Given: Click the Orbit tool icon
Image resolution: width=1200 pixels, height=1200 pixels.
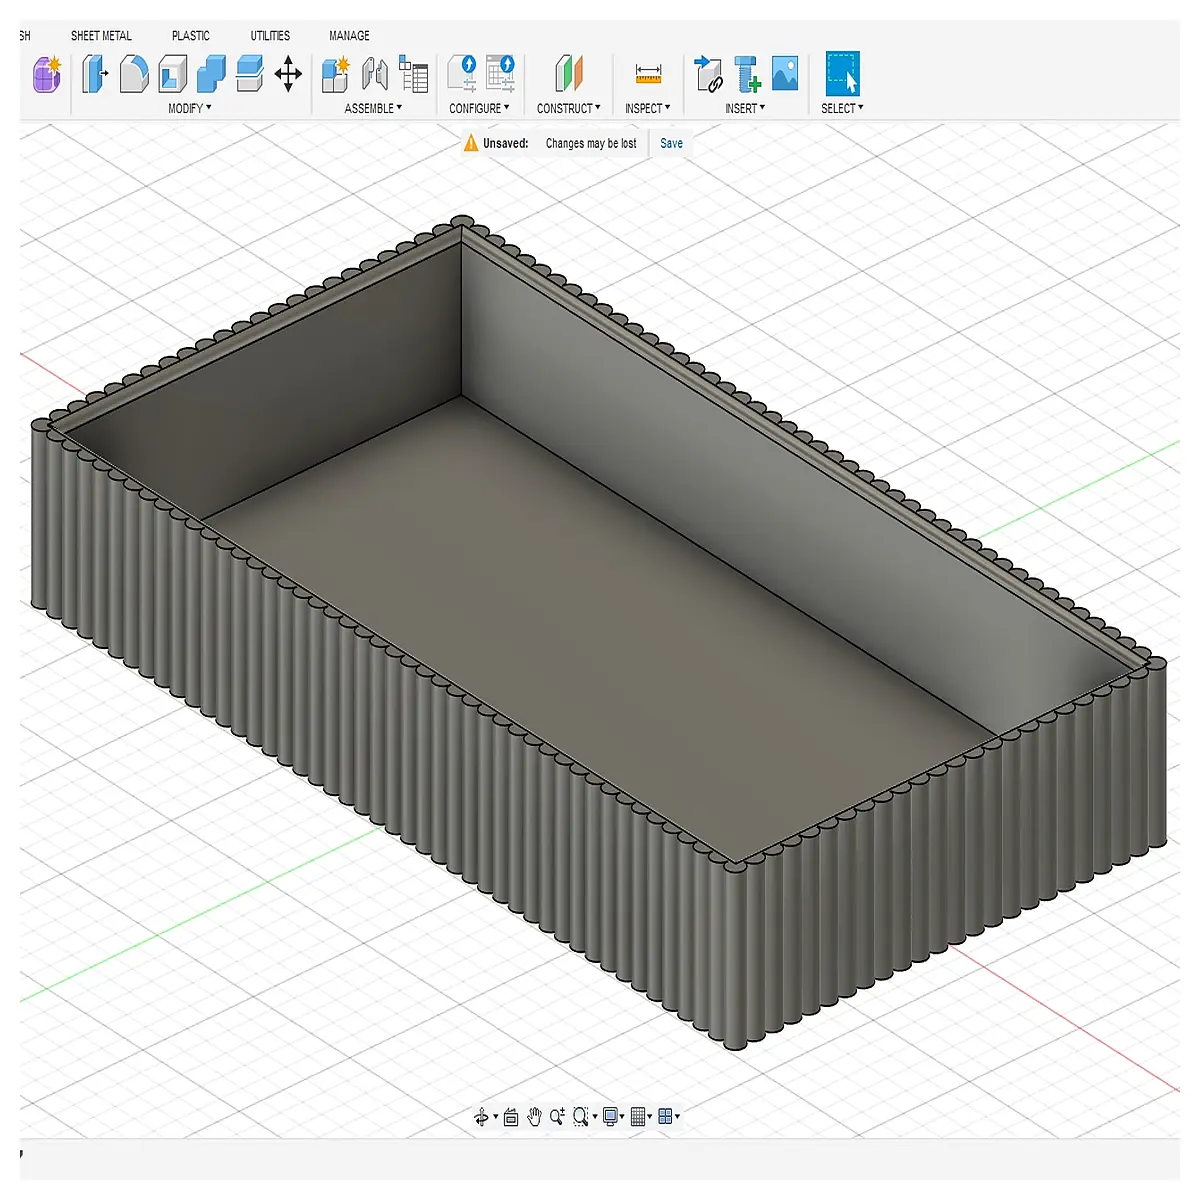Looking at the screenshot, I should click(x=482, y=1117).
